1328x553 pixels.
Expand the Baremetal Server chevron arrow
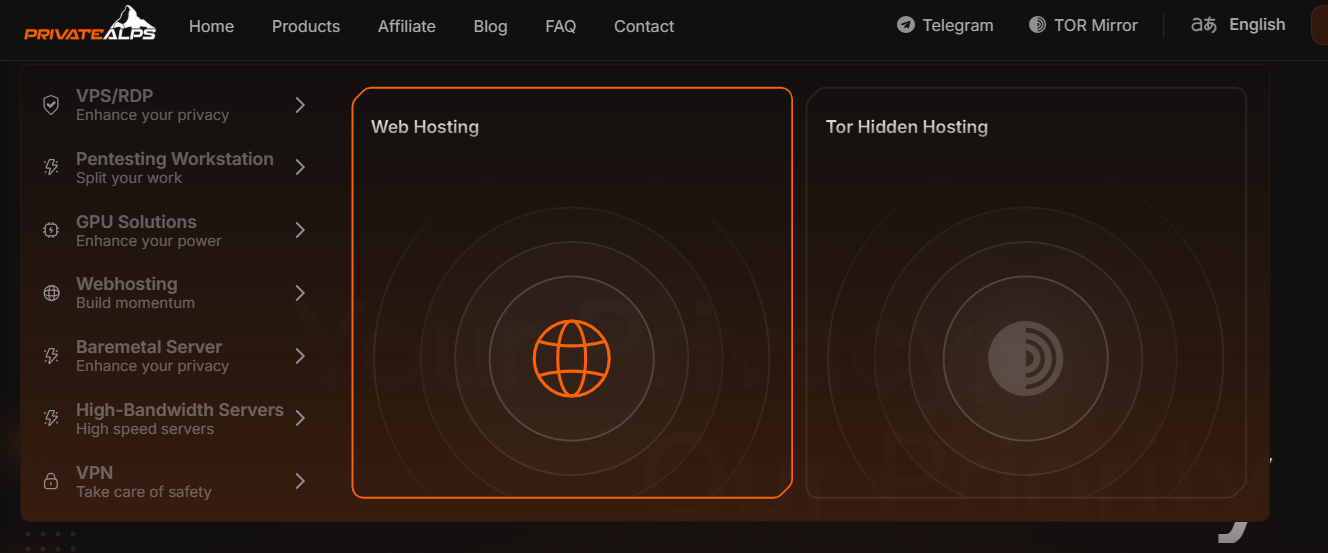tap(300, 356)
